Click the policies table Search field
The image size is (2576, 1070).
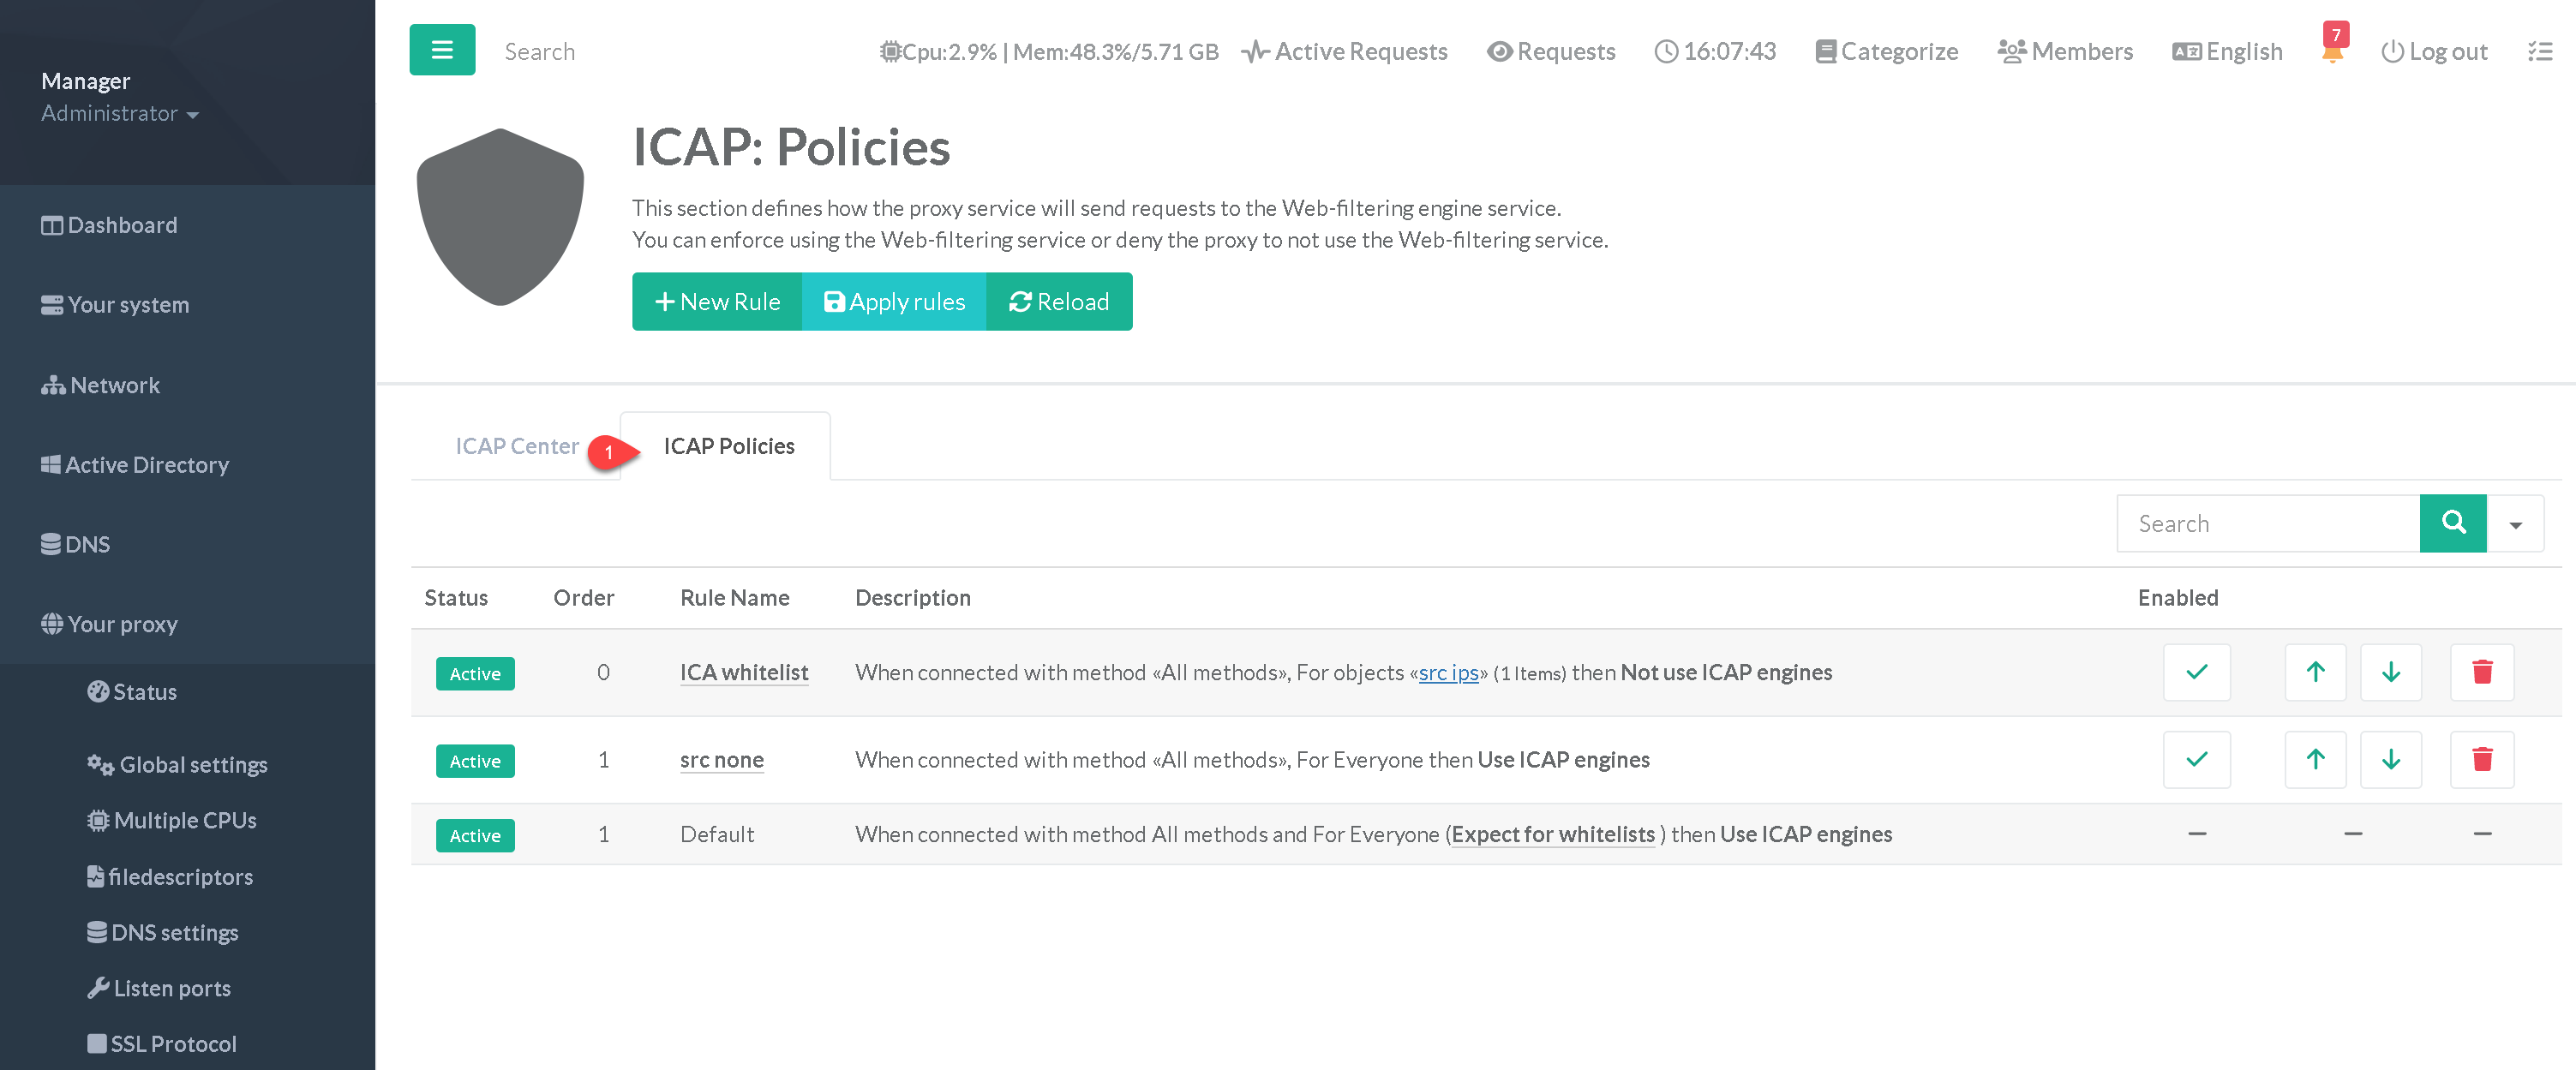[x=2267, y=524]
